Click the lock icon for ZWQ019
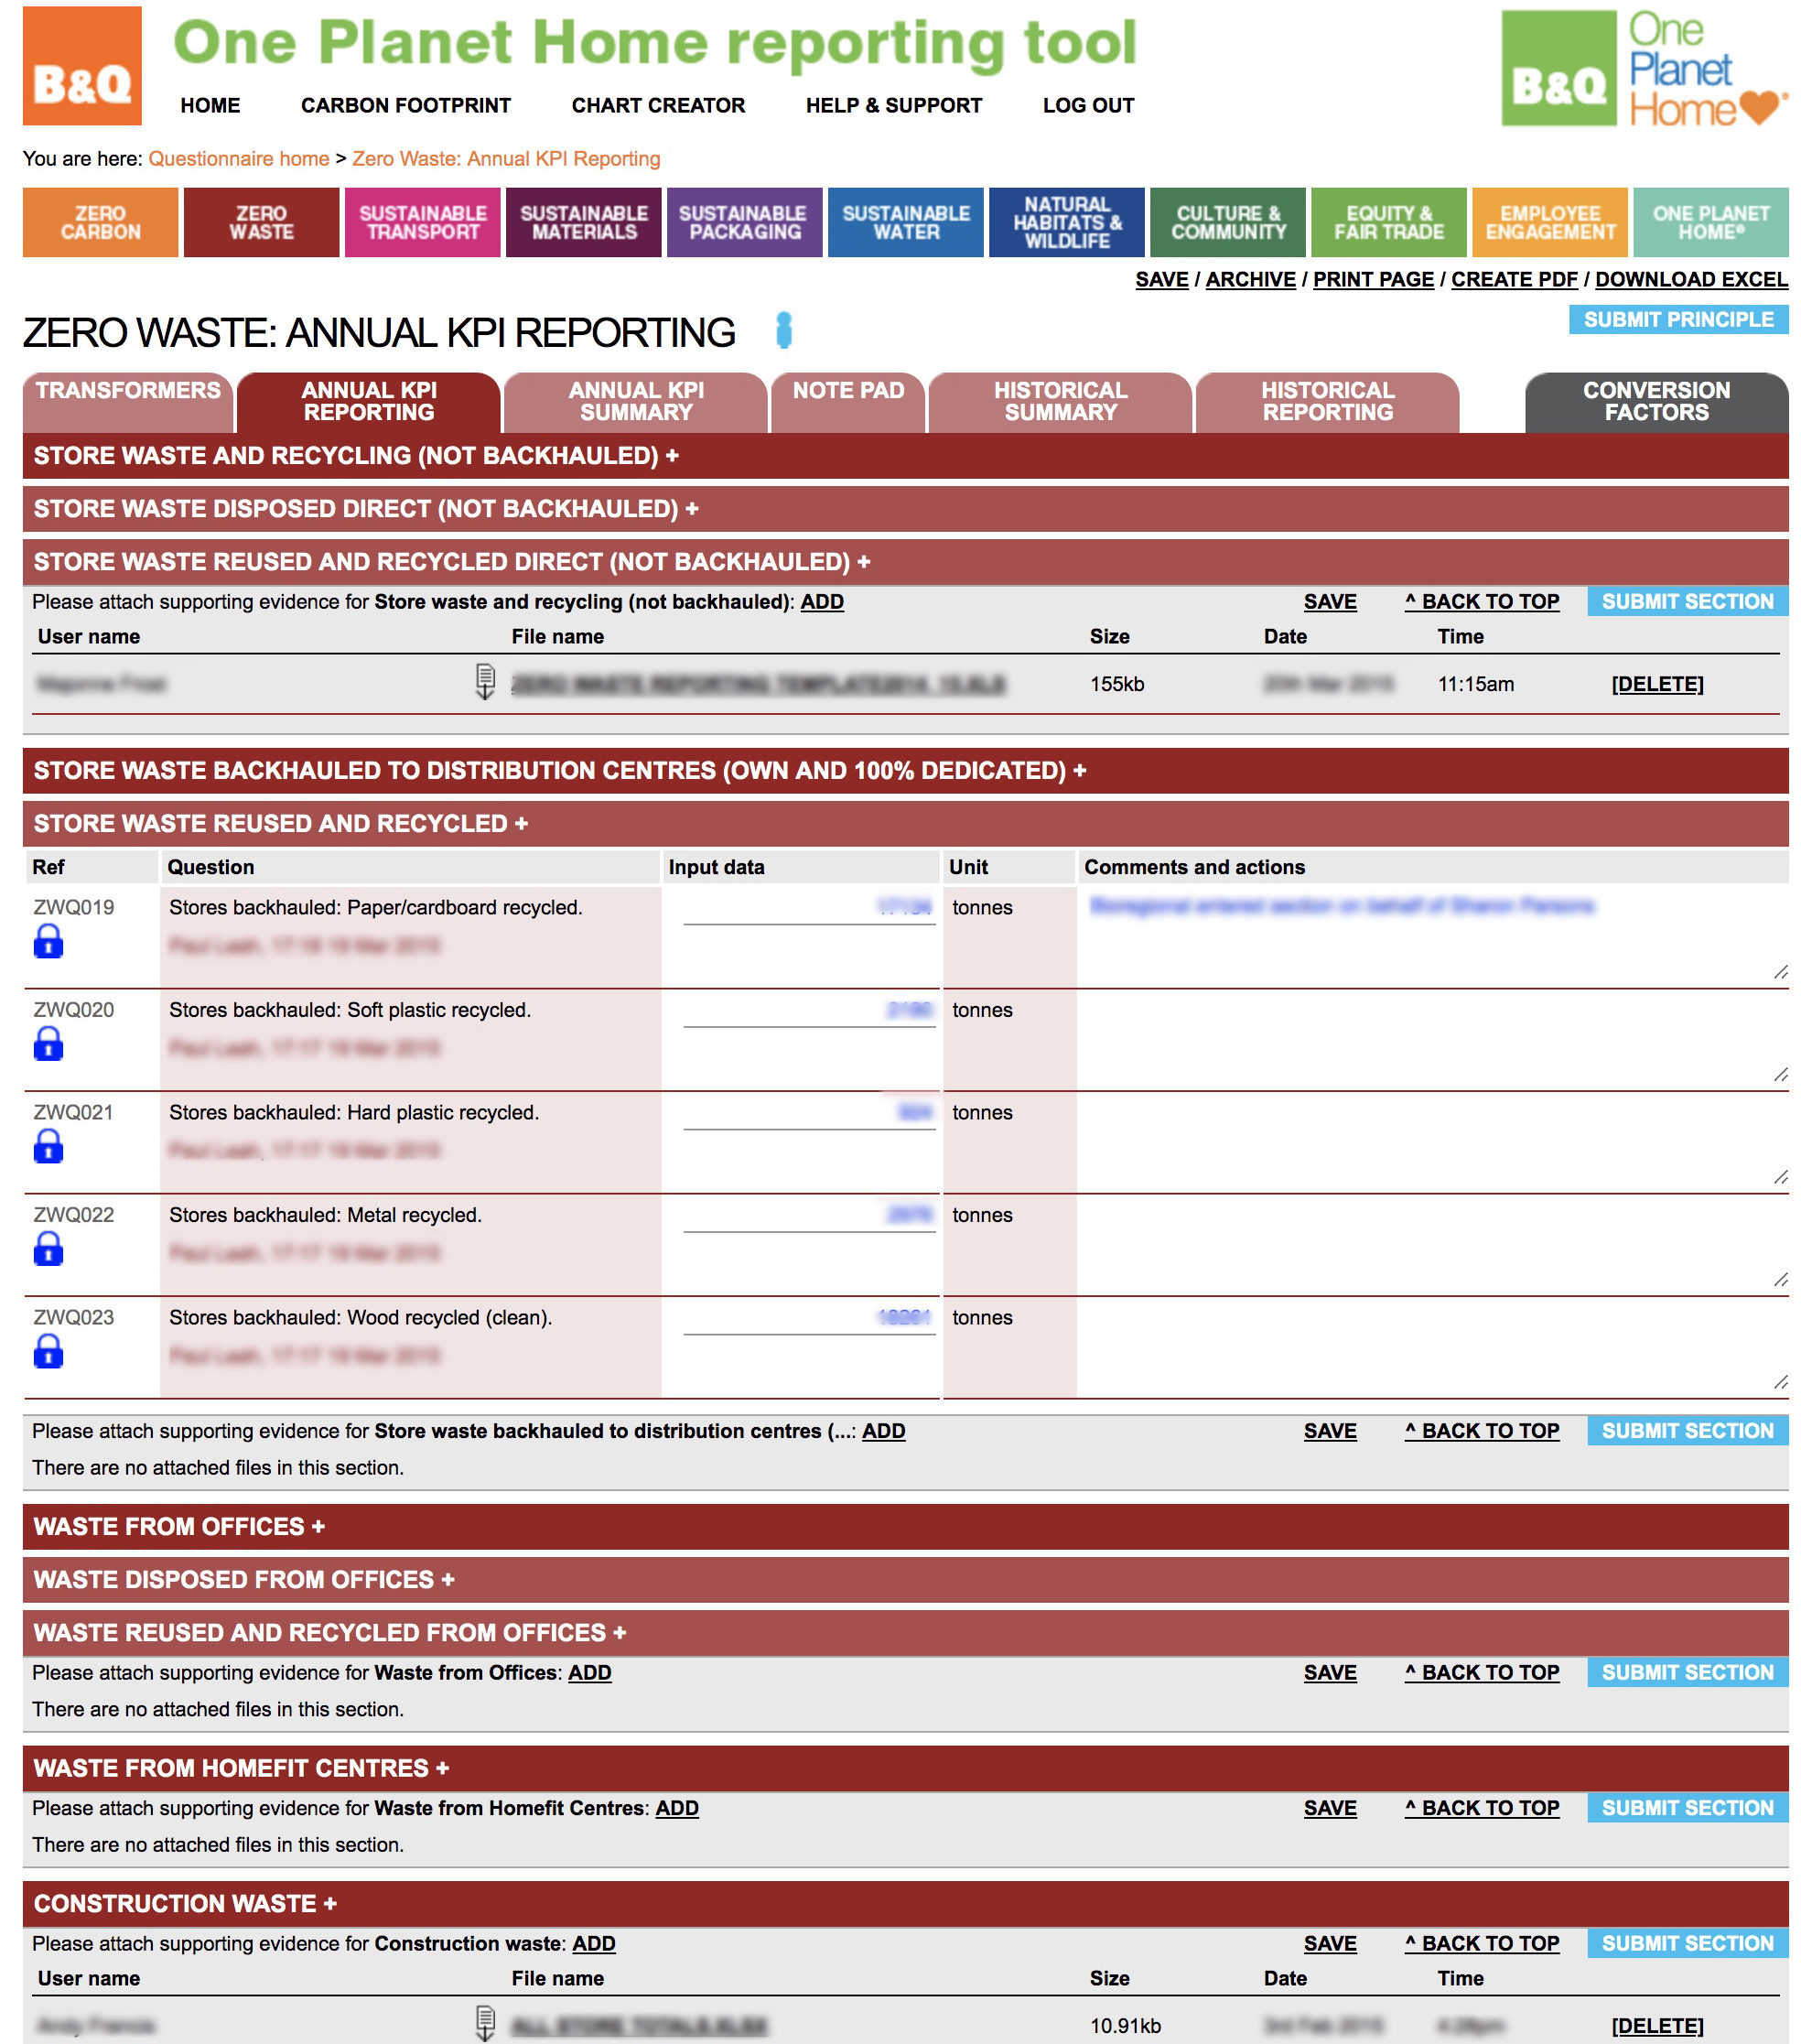This screenshot has height=2044, width=1801. [x=48, y=941]
